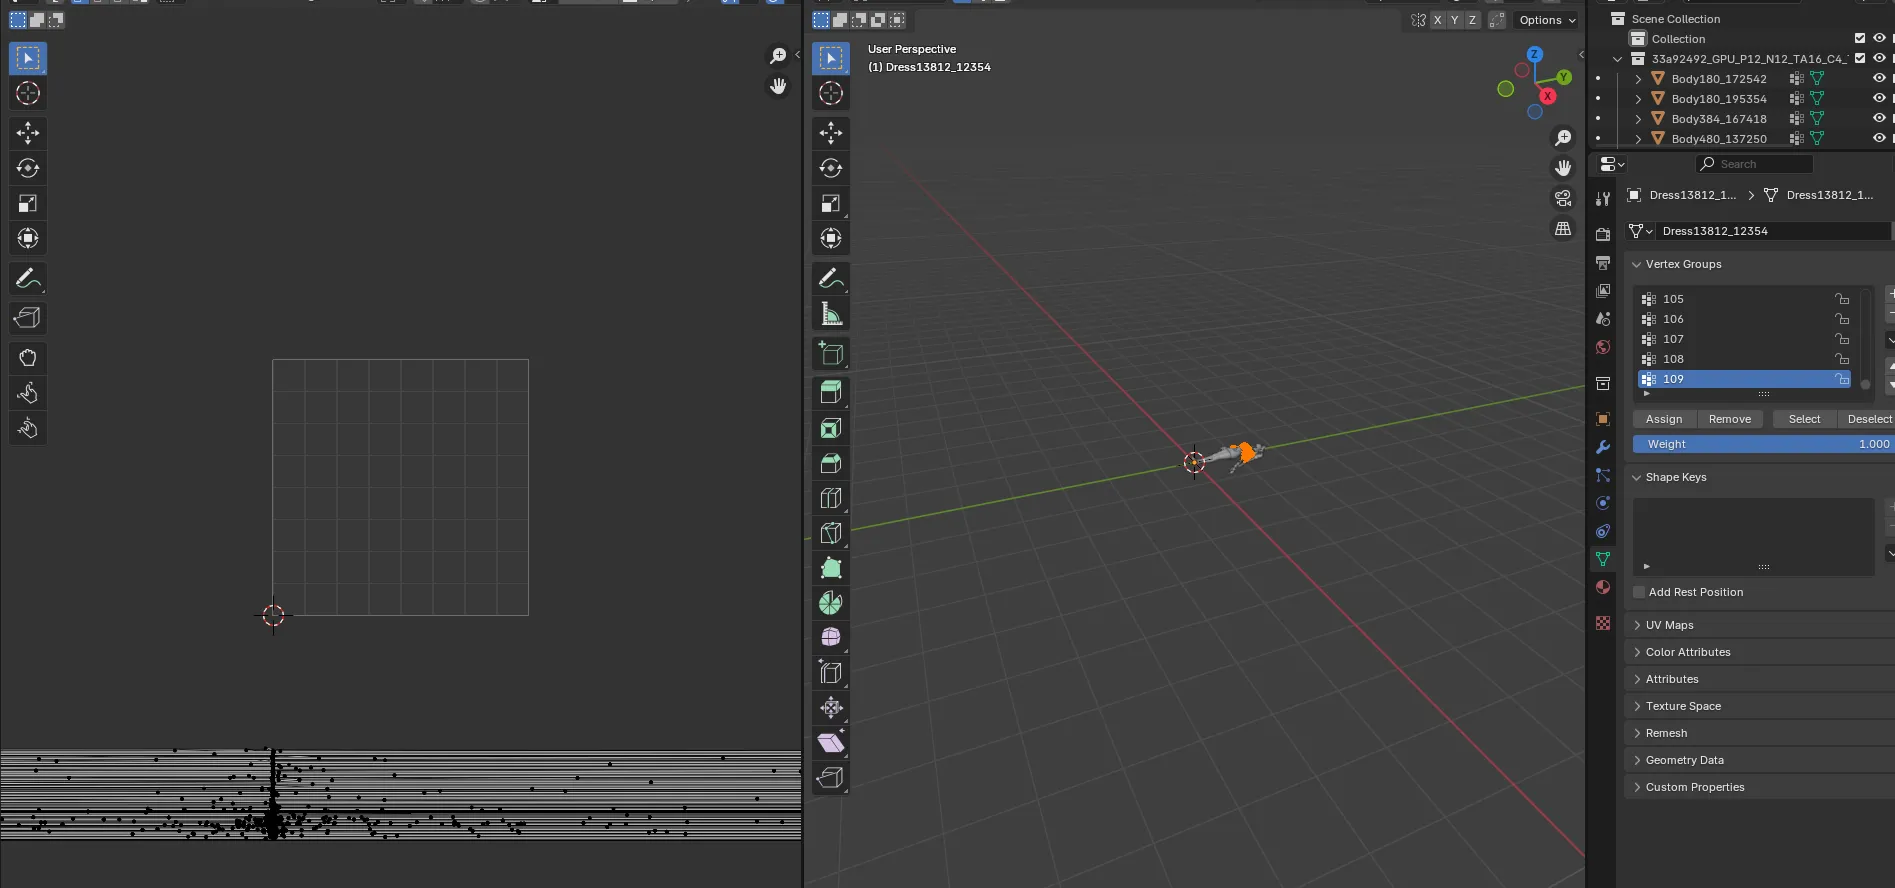Select the Move tool in 3D viewport

click(831, 133)
